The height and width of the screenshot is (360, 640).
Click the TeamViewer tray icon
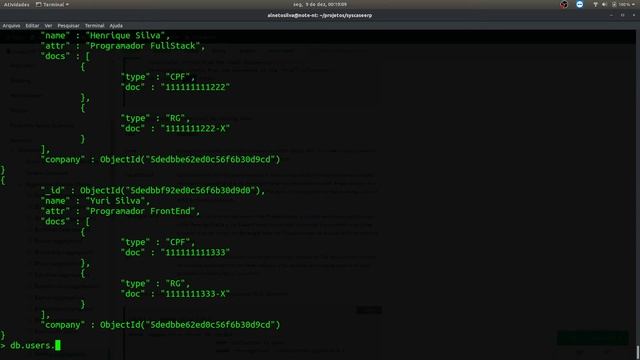(580, 4)
